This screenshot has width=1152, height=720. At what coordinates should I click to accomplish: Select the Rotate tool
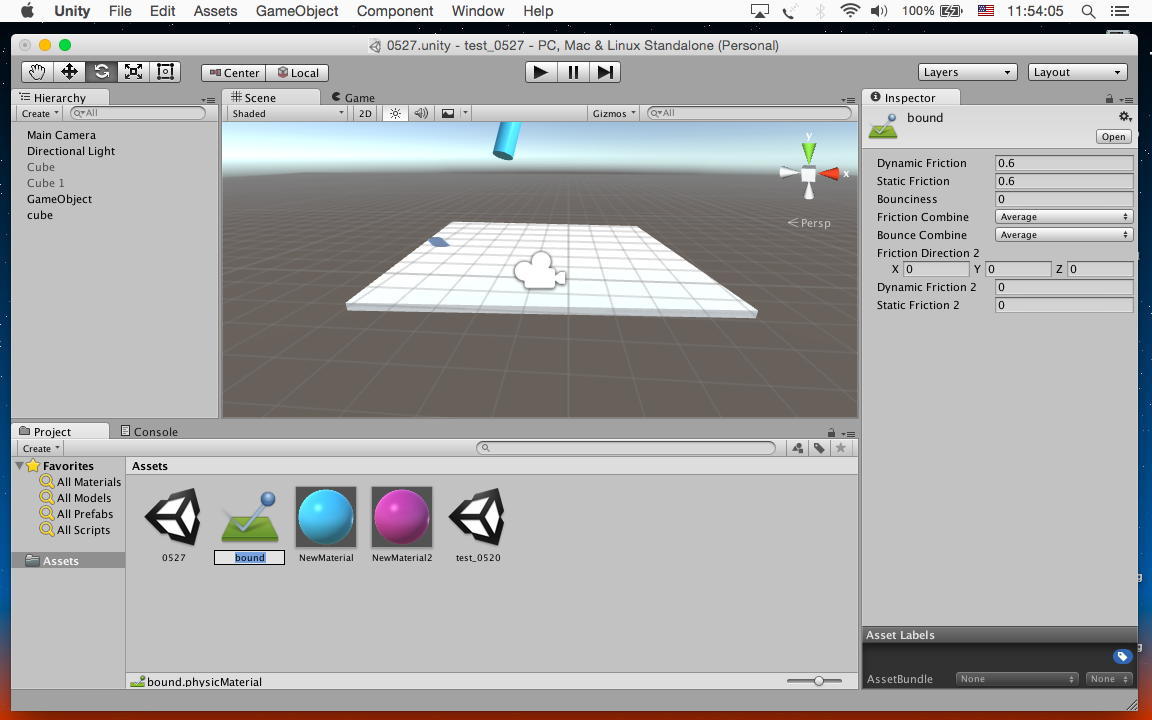[101, 72]
